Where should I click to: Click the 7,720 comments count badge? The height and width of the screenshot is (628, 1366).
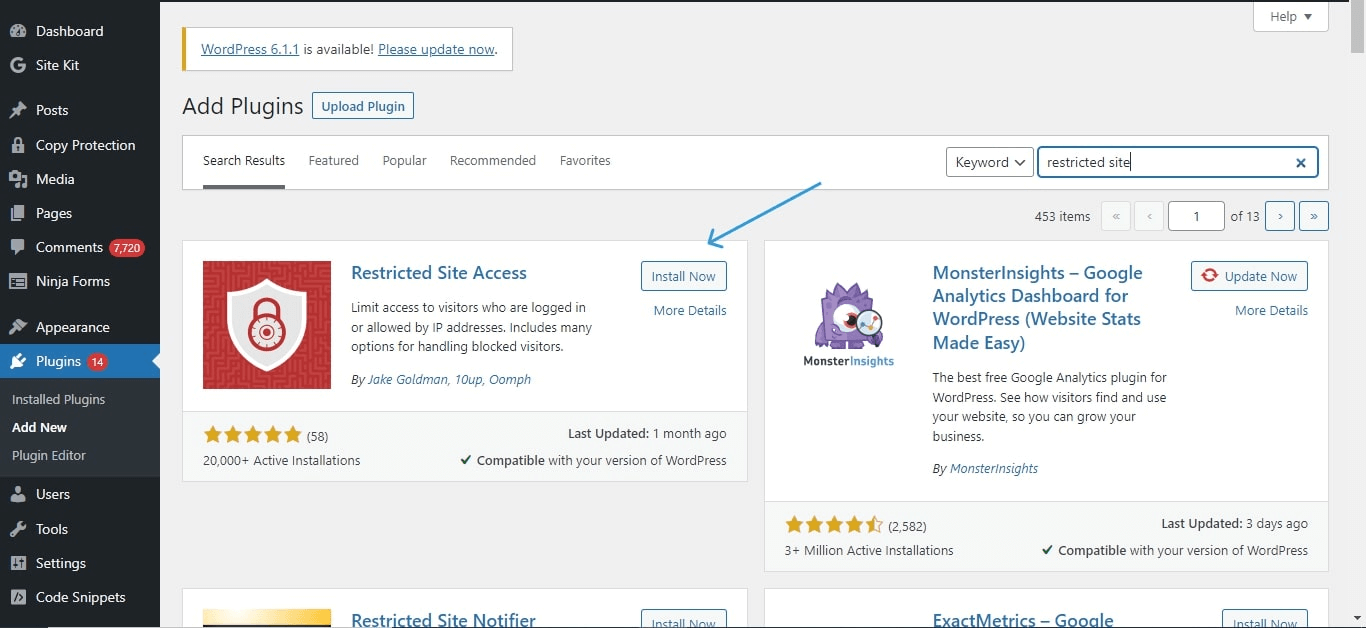[x=127, y=248]
